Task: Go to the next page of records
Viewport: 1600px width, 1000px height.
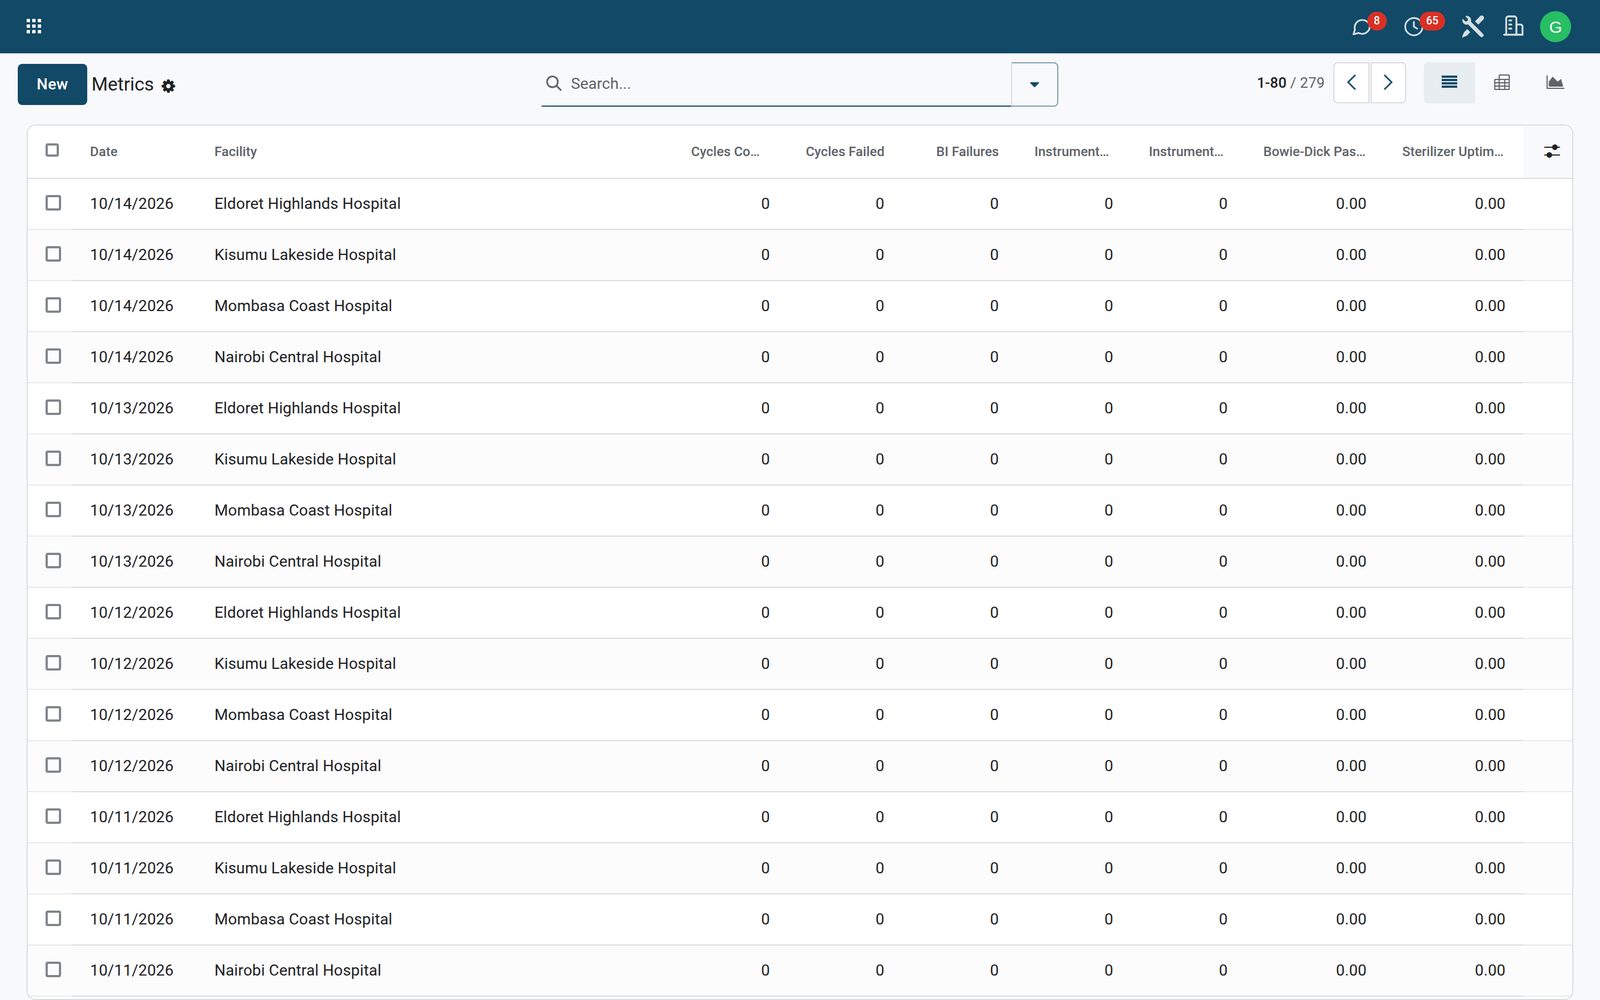Action: [x=1388, y=83]
